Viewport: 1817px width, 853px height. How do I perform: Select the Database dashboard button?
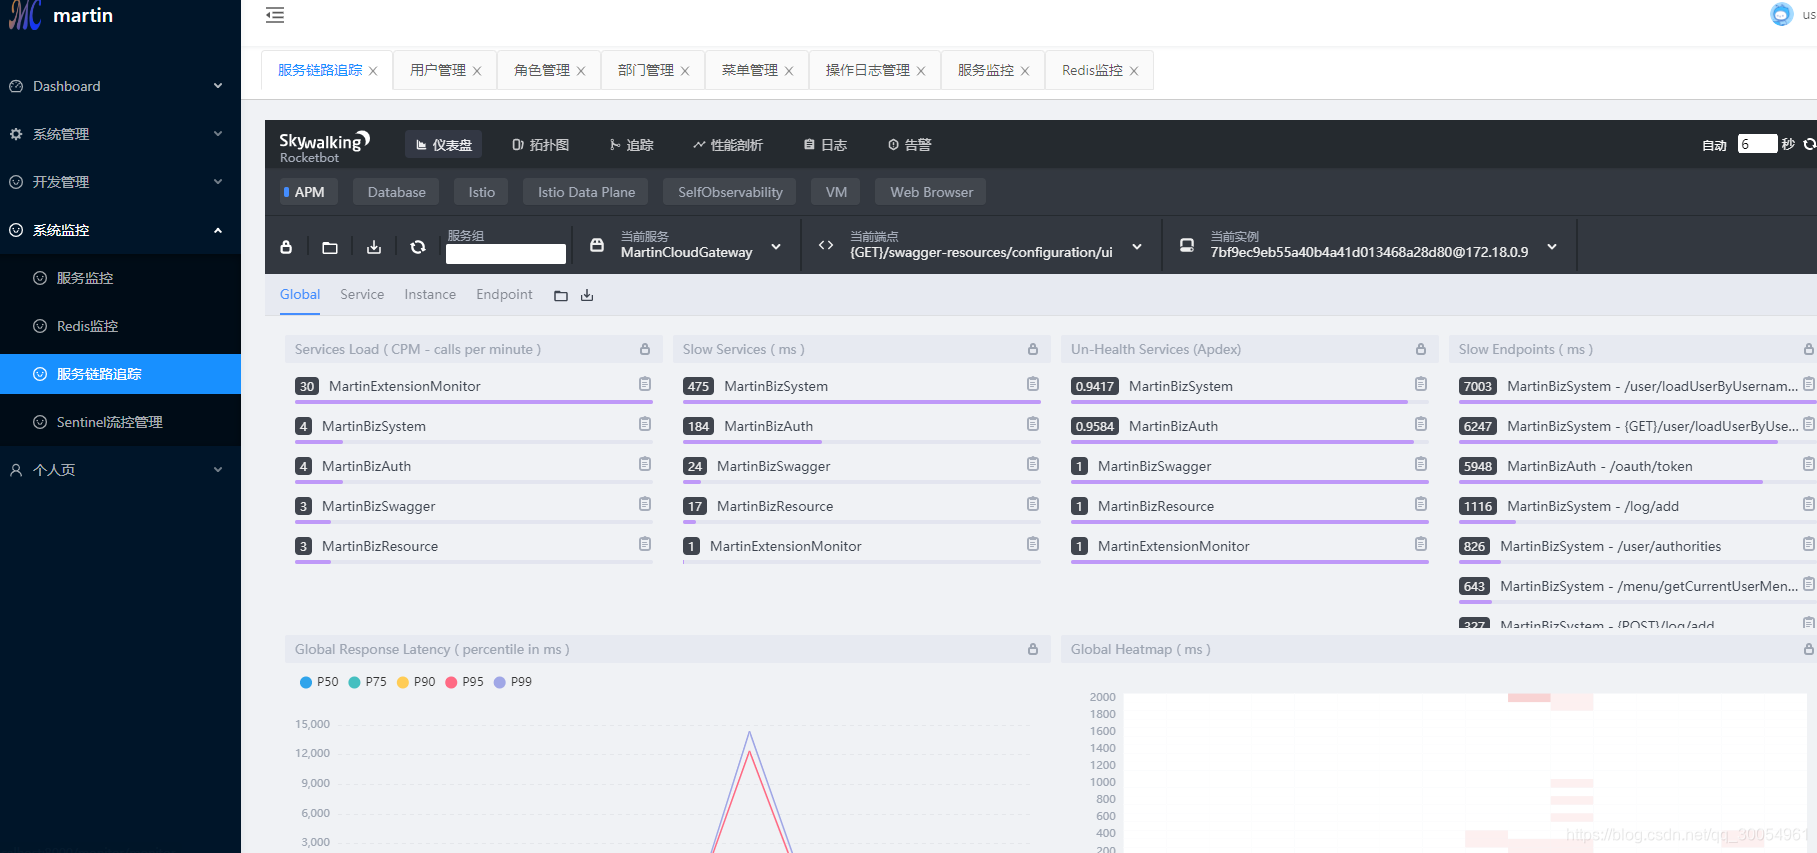(x=396, y=192)
